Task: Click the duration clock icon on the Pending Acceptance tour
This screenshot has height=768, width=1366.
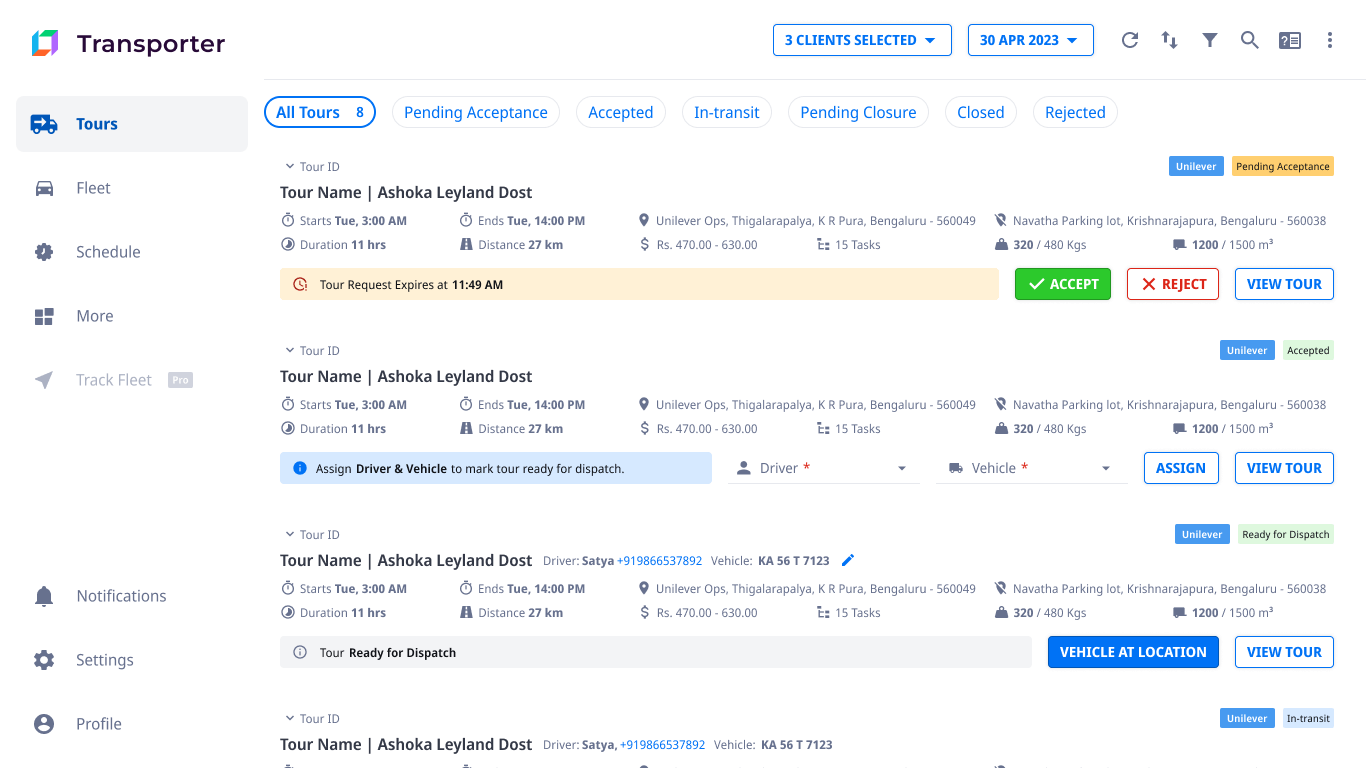Action: [x=288, y=245]
